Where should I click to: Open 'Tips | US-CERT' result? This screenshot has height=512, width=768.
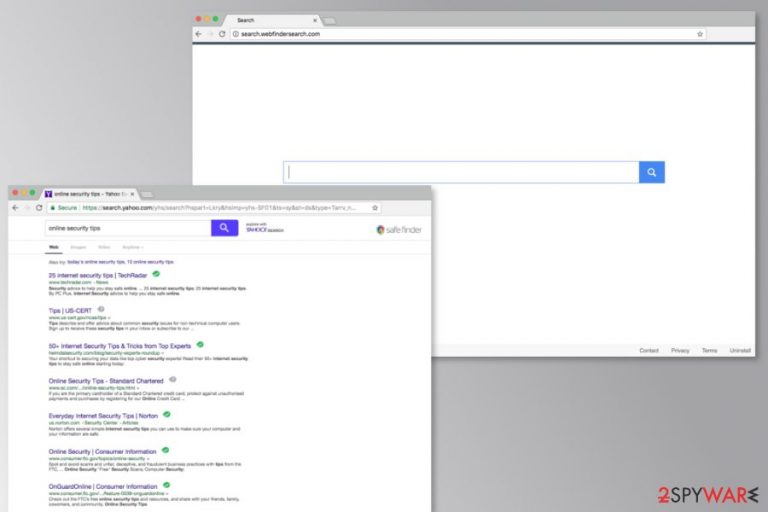(70, 311)
